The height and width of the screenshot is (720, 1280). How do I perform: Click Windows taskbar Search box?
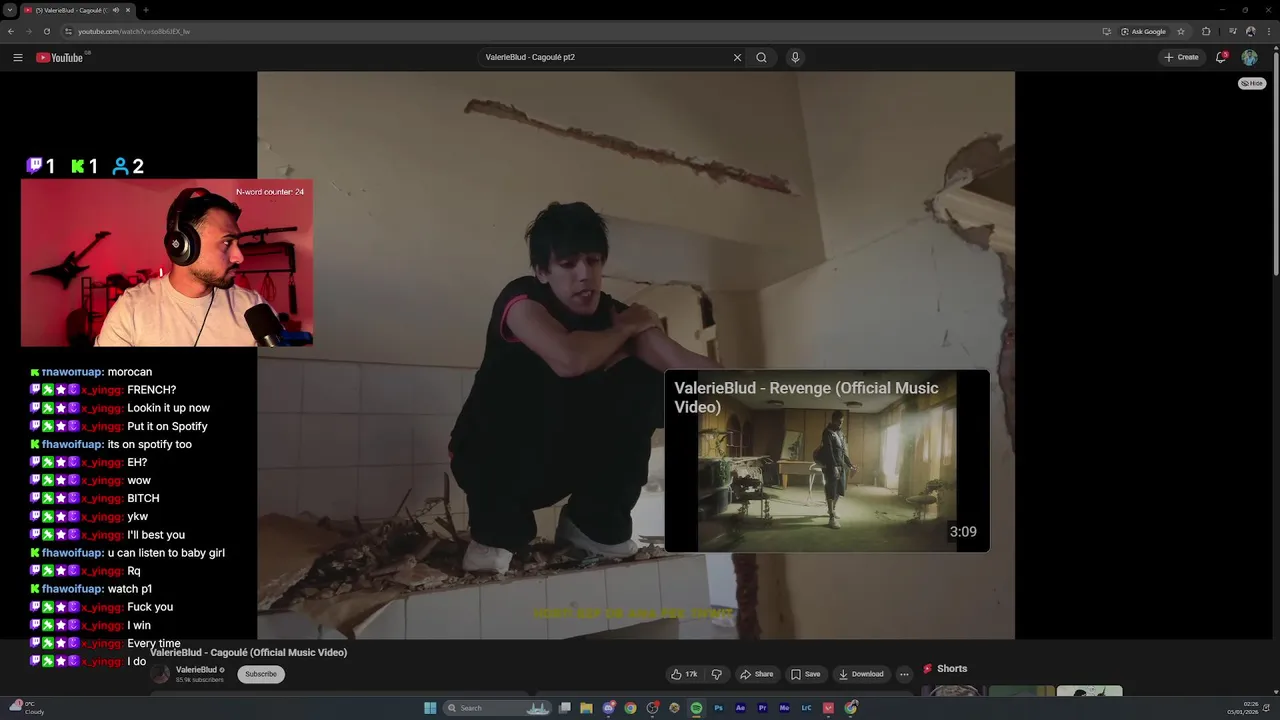(x=497, y=708)
